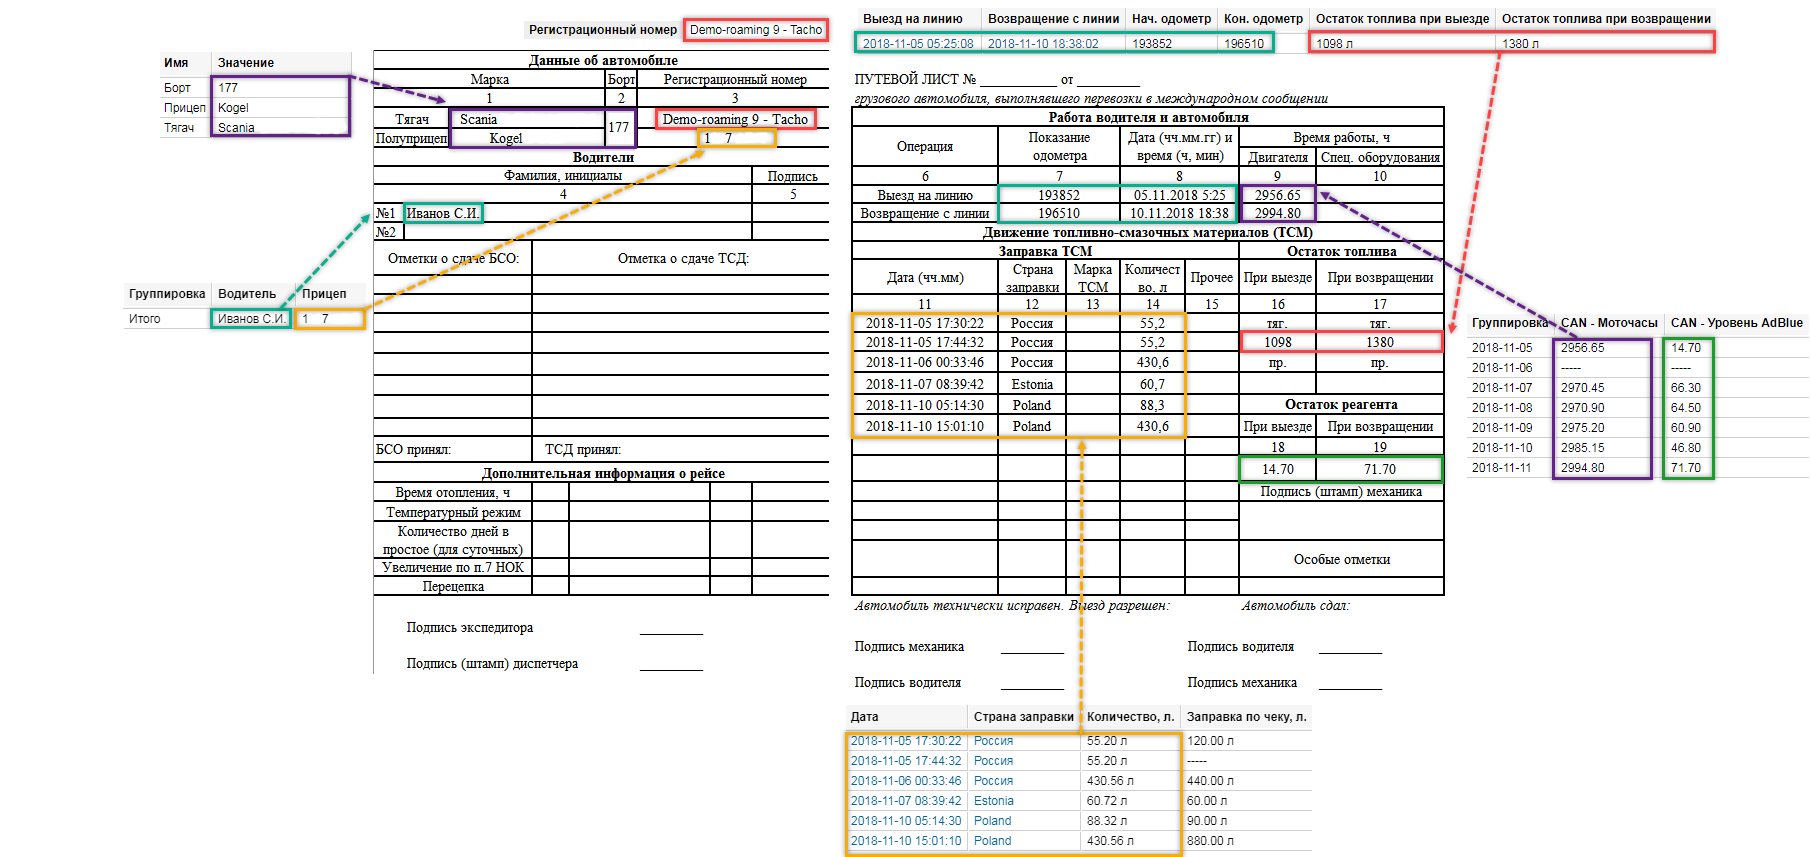Viewport: 1810px width, 857px height.
Task: Click the 'Особые отметки' cell
Action: tap(1342, 559)
